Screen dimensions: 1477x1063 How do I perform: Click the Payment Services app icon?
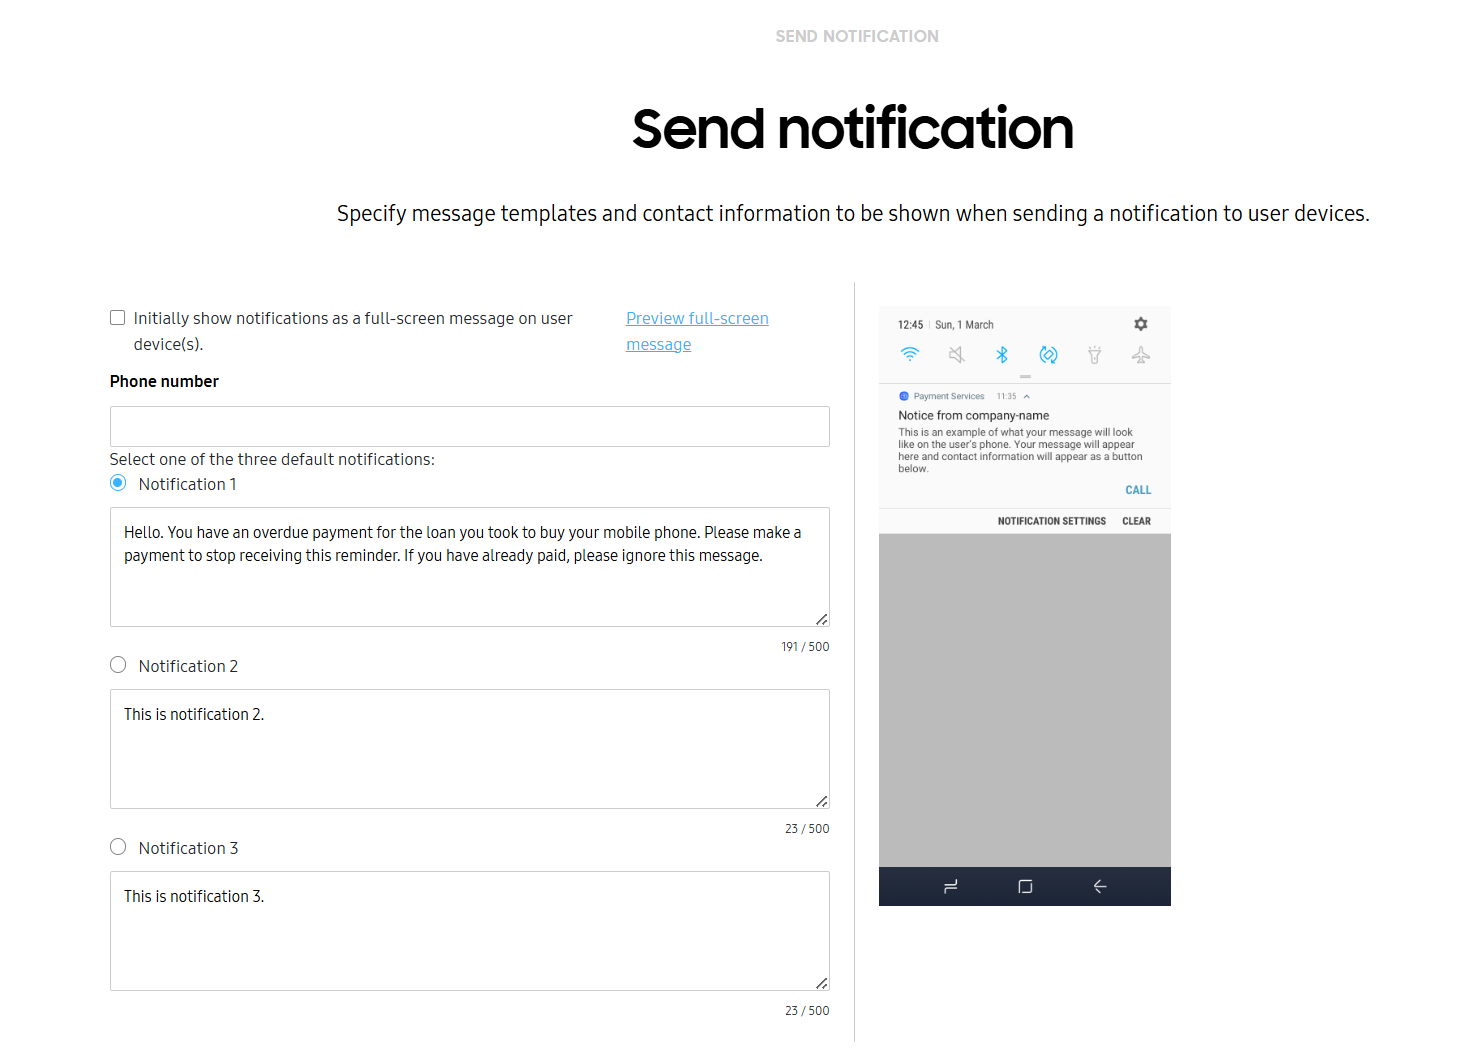pos(904,396)
